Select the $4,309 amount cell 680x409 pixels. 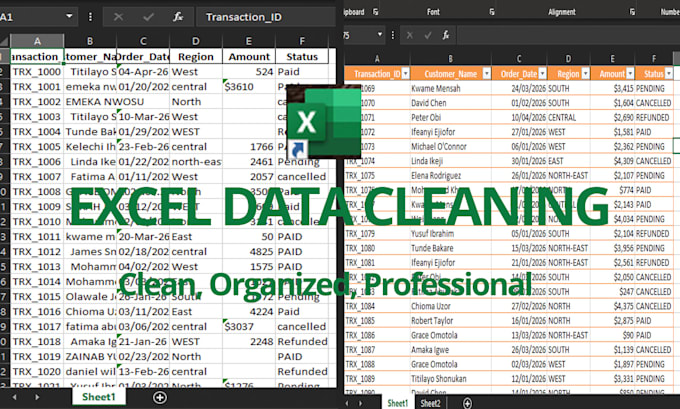[612, 161]
